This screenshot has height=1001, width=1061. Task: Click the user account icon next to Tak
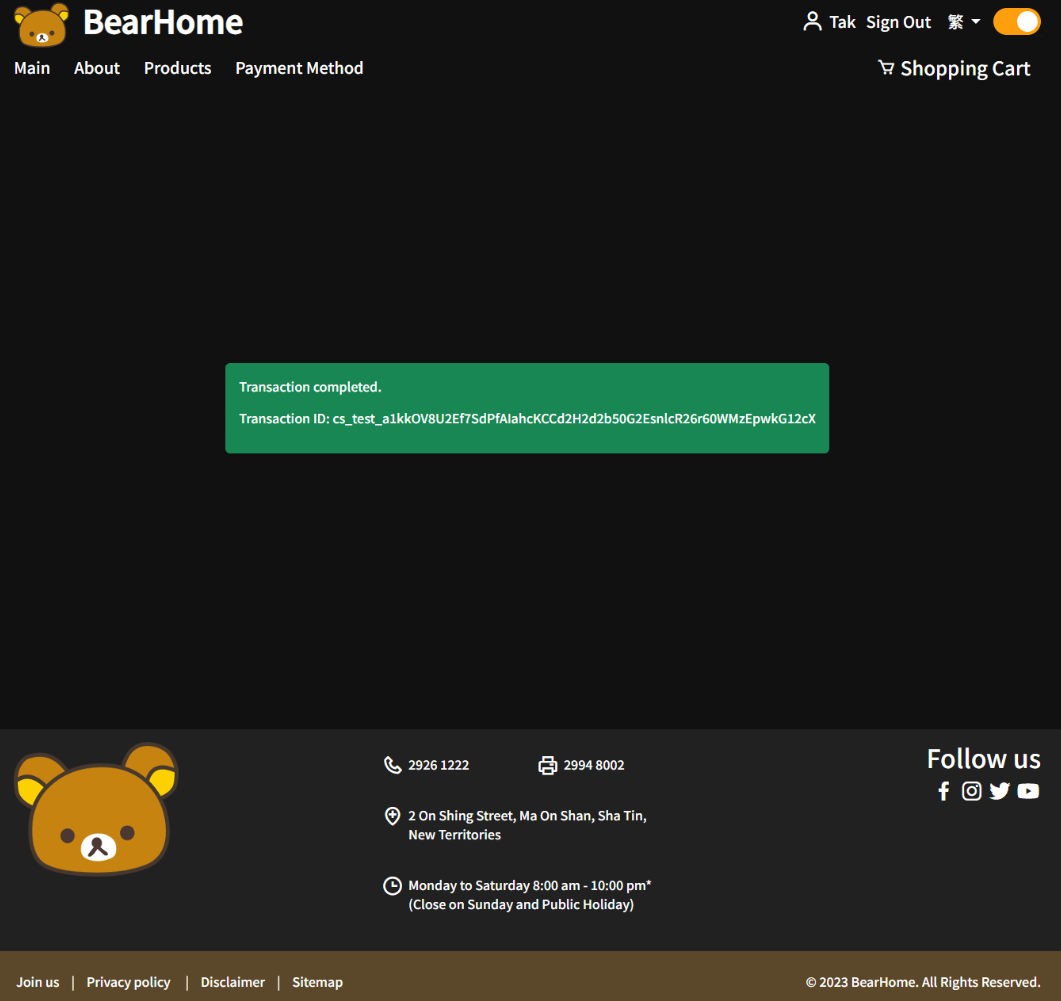[810, 21]
